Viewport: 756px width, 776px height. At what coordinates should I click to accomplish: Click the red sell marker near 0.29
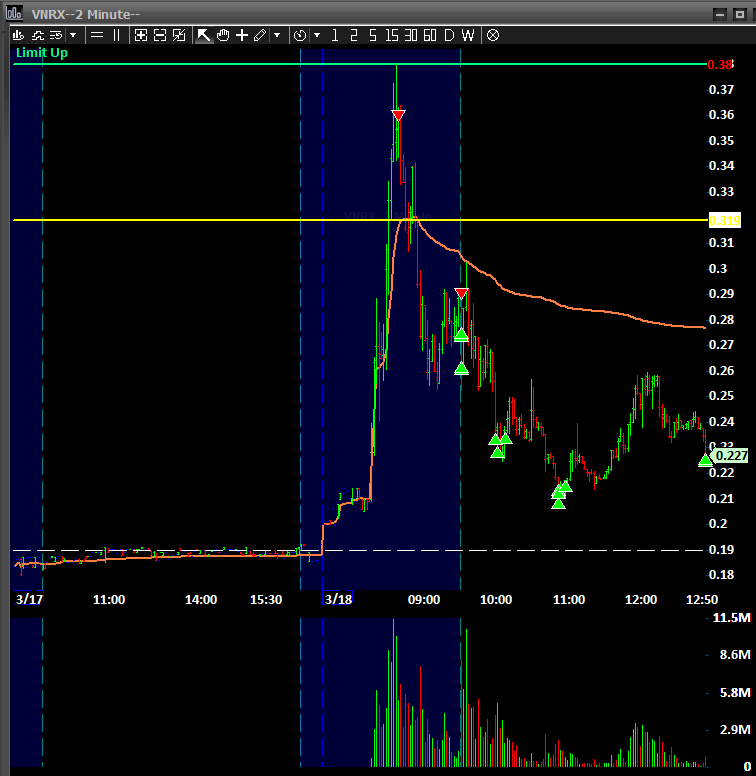(461, 293)
